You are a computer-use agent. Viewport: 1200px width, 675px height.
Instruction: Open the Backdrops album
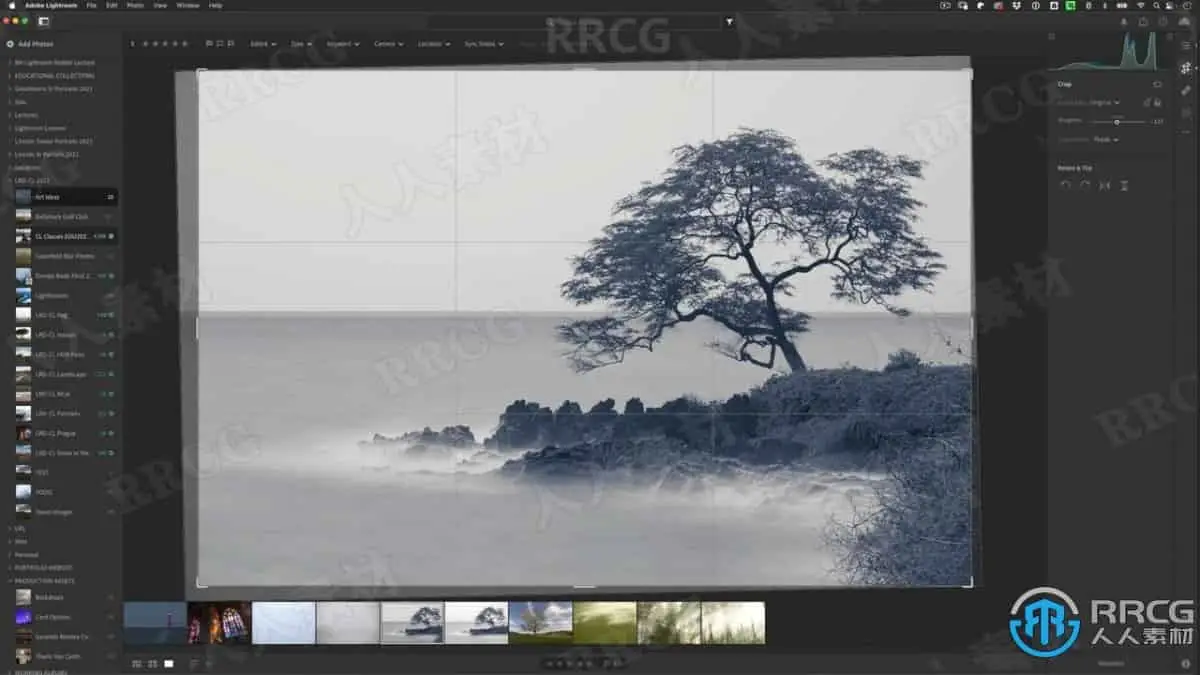(x=65, y=597)
